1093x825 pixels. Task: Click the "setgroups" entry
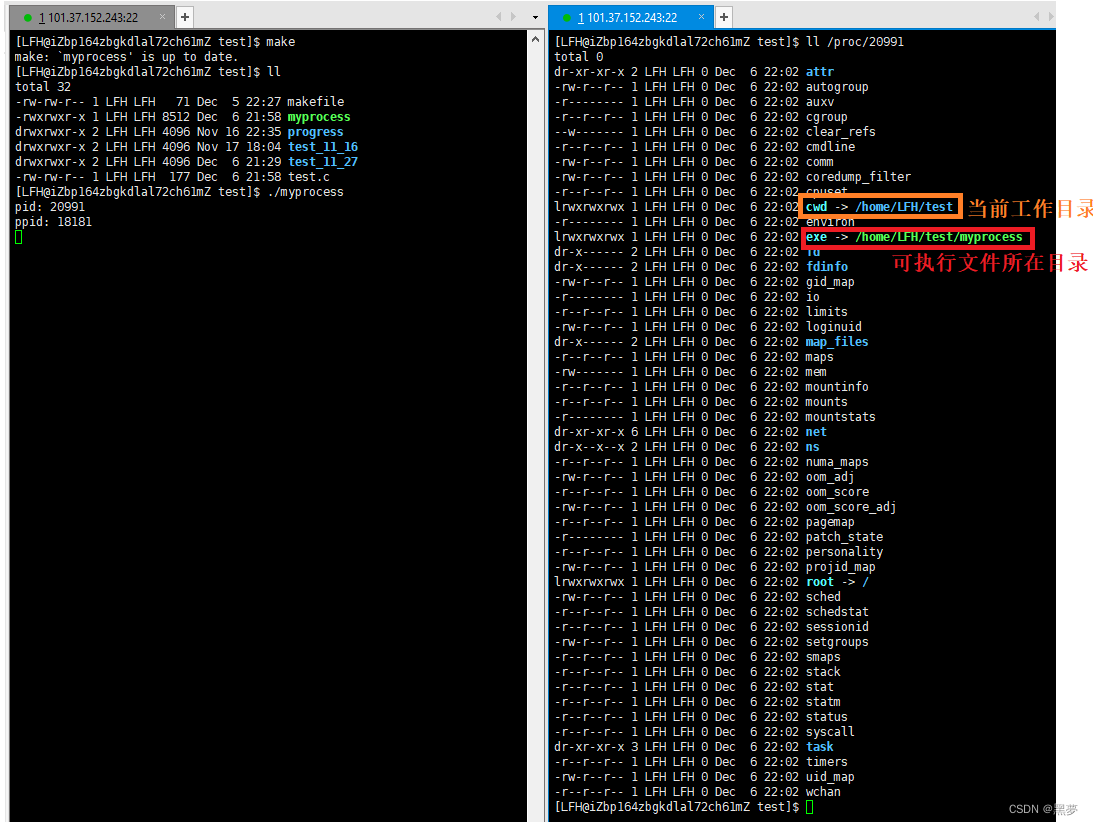click(x=837, y=642)
